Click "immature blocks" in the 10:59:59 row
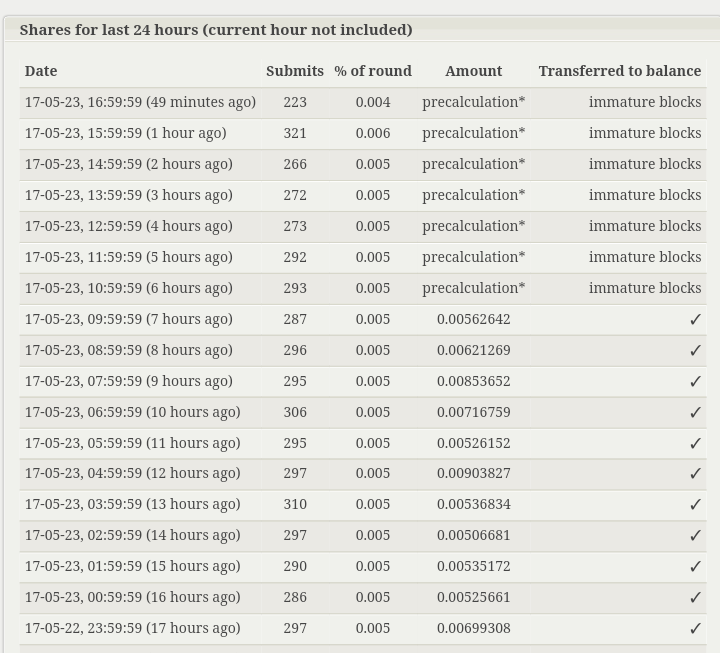This screenshot has height=653, width=720. point(645,288)
